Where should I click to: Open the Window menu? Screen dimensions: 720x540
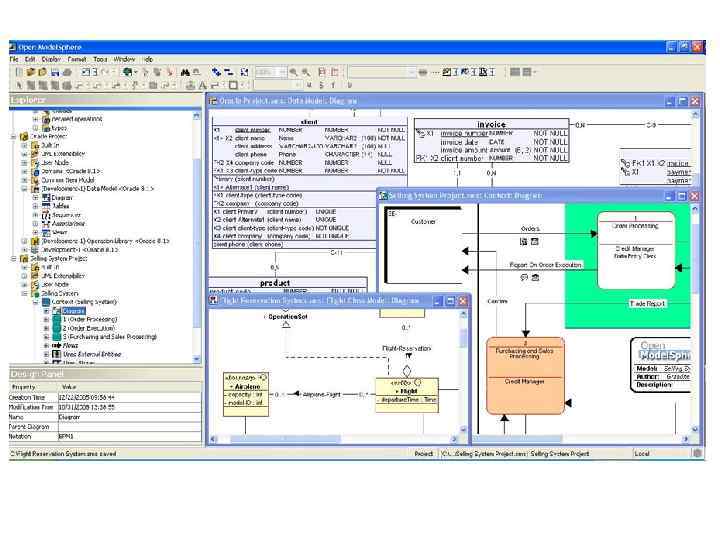124,59
